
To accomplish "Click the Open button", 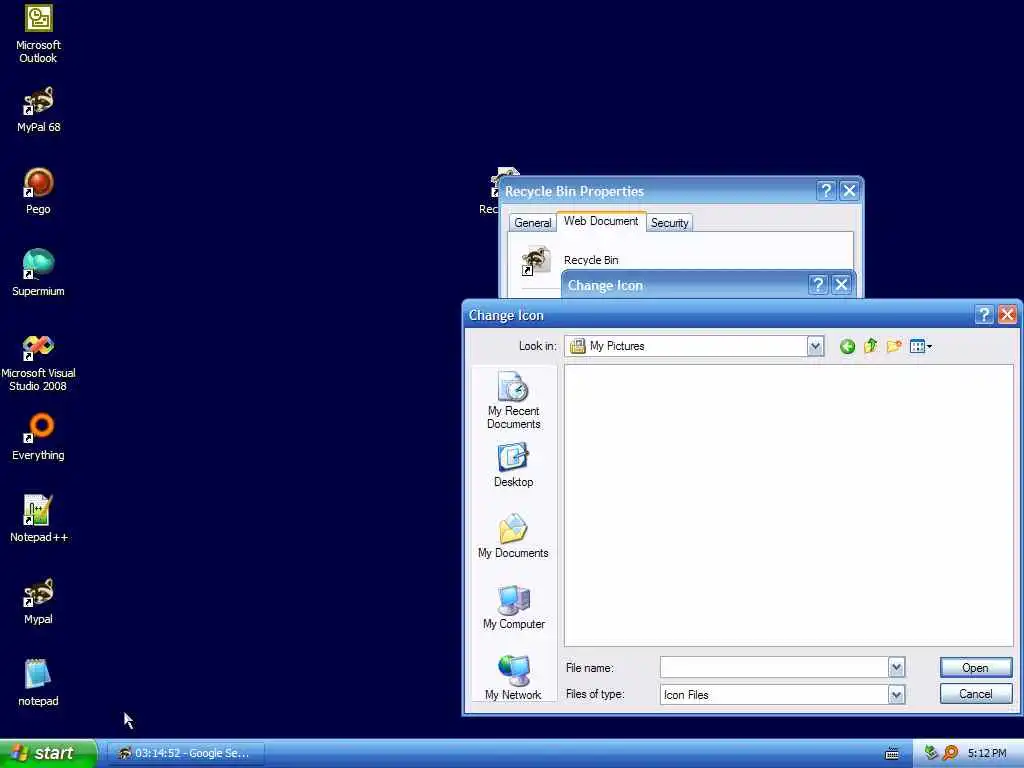I will 976,667.
